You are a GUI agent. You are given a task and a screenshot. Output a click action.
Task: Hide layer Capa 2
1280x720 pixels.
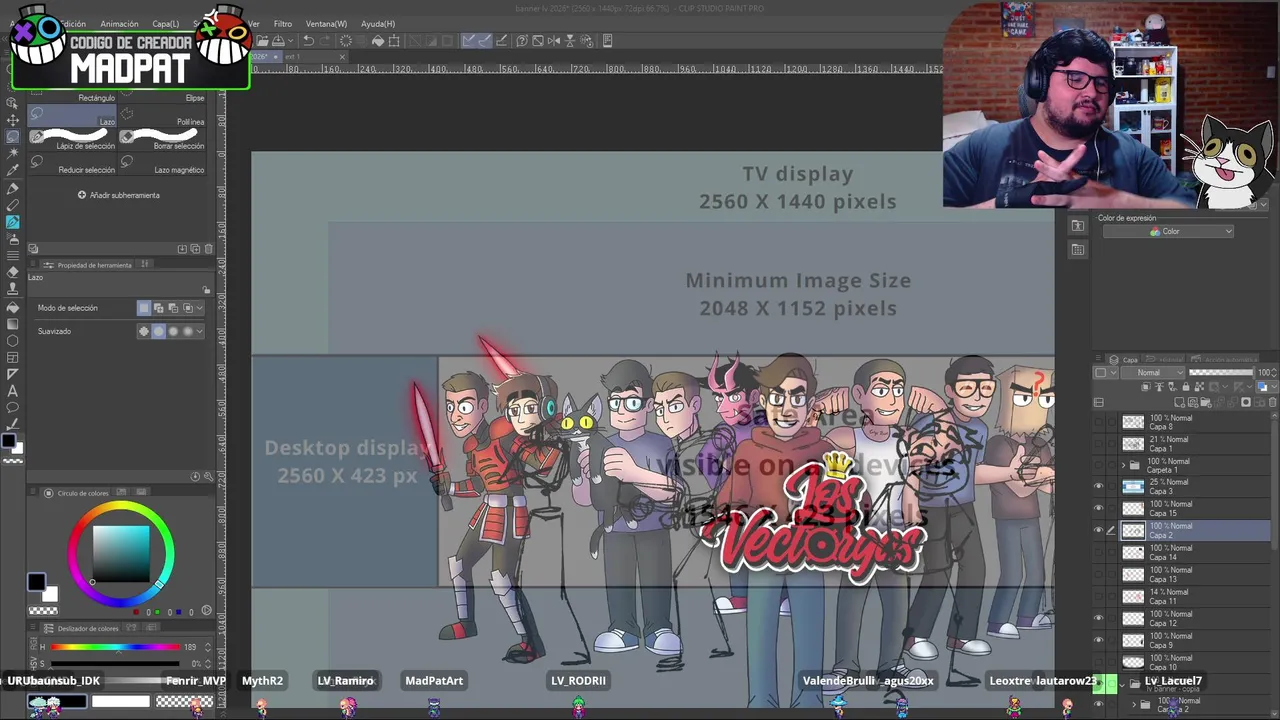1099,531
